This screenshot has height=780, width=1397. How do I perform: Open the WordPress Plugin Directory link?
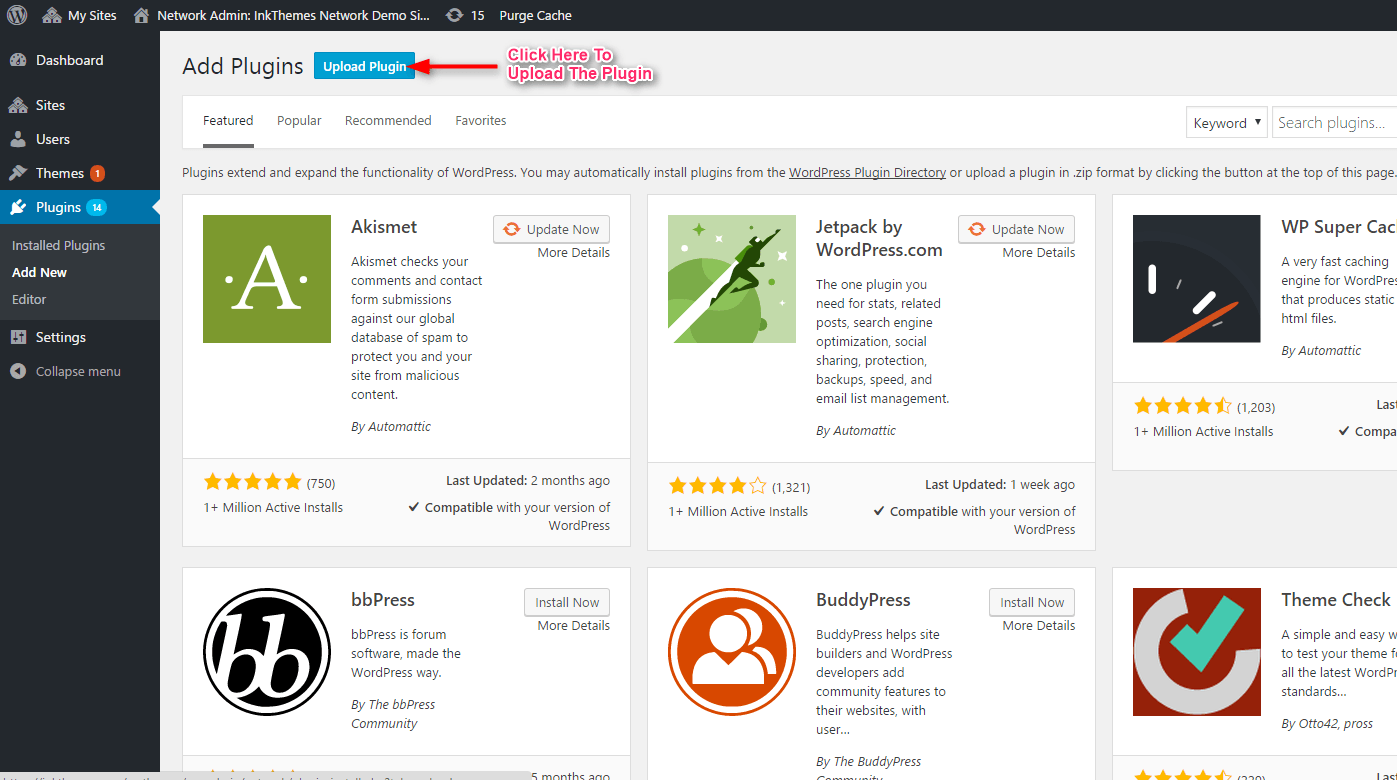click(x=867, y=172)
